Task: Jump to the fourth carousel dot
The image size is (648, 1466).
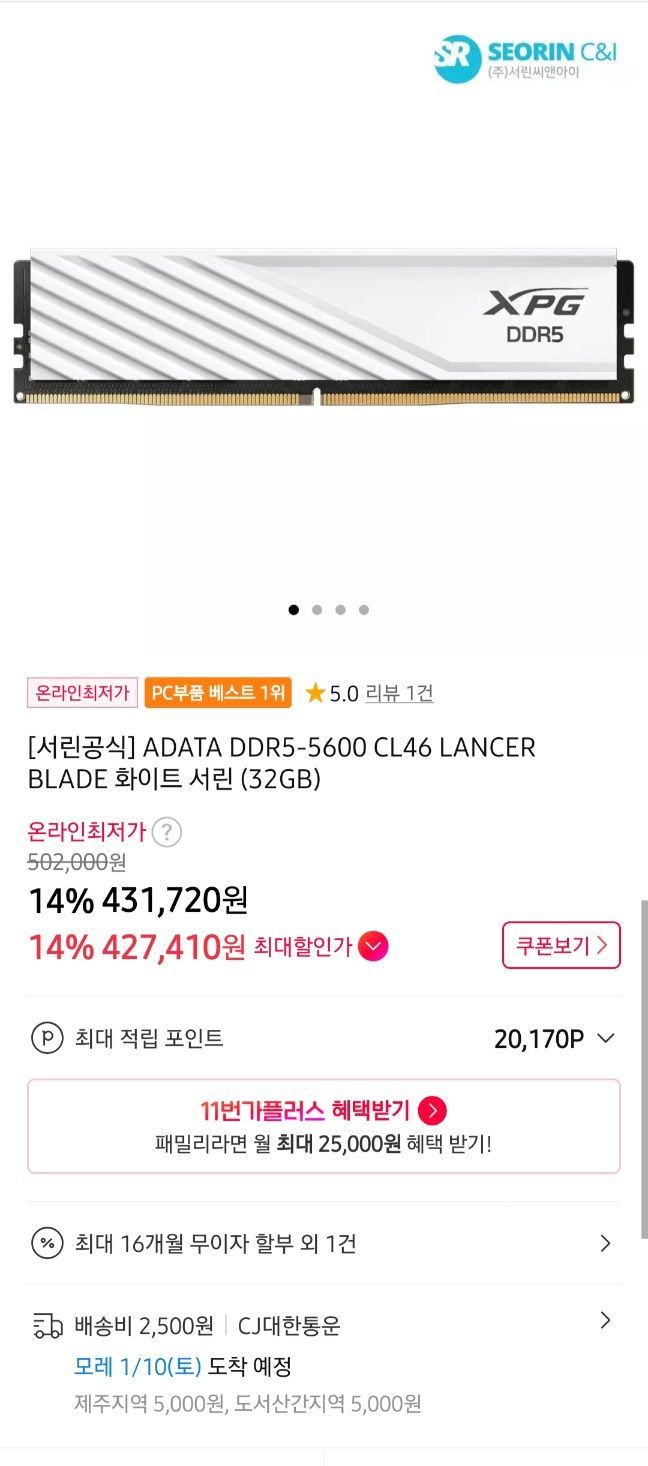Action: coord(364,609)
